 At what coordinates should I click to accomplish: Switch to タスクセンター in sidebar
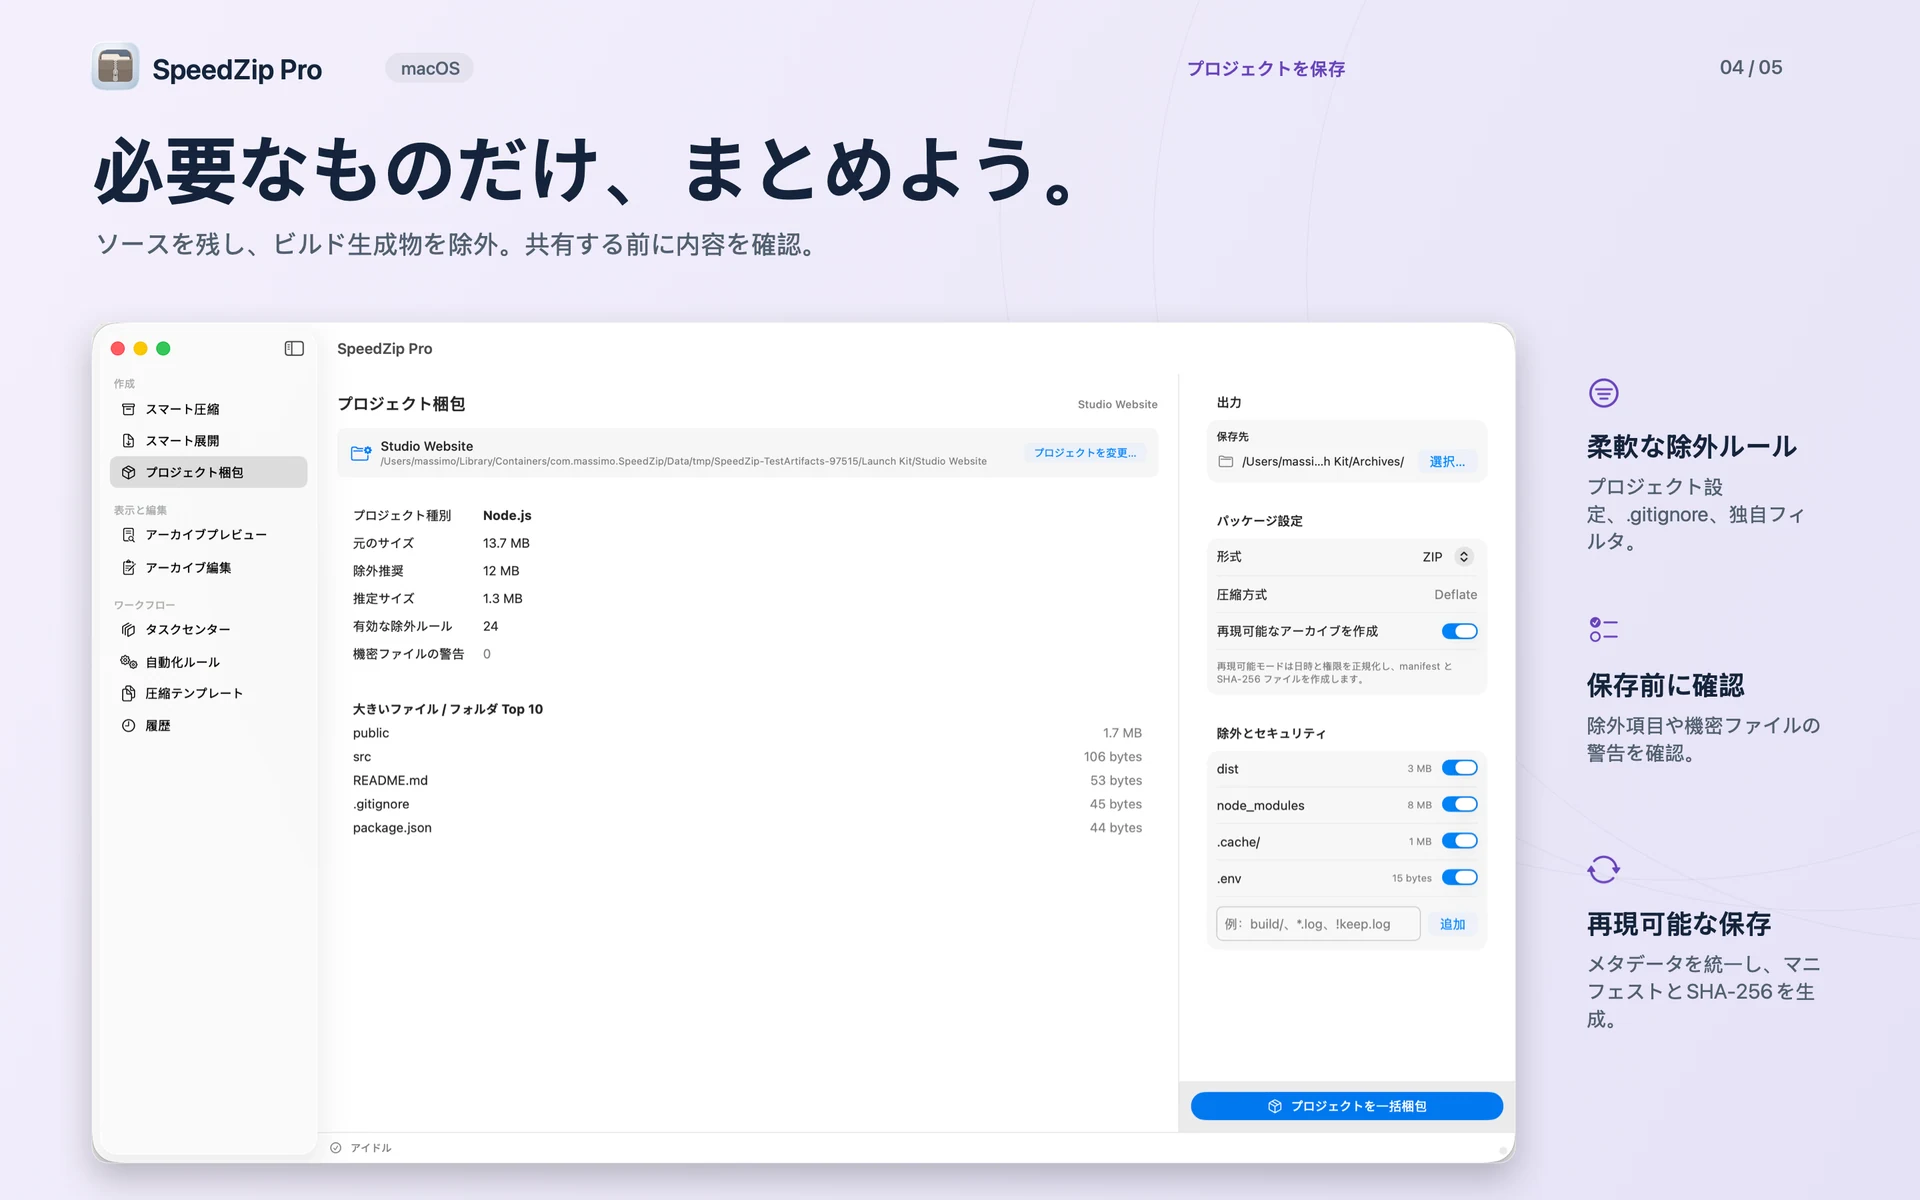point(208,629)
